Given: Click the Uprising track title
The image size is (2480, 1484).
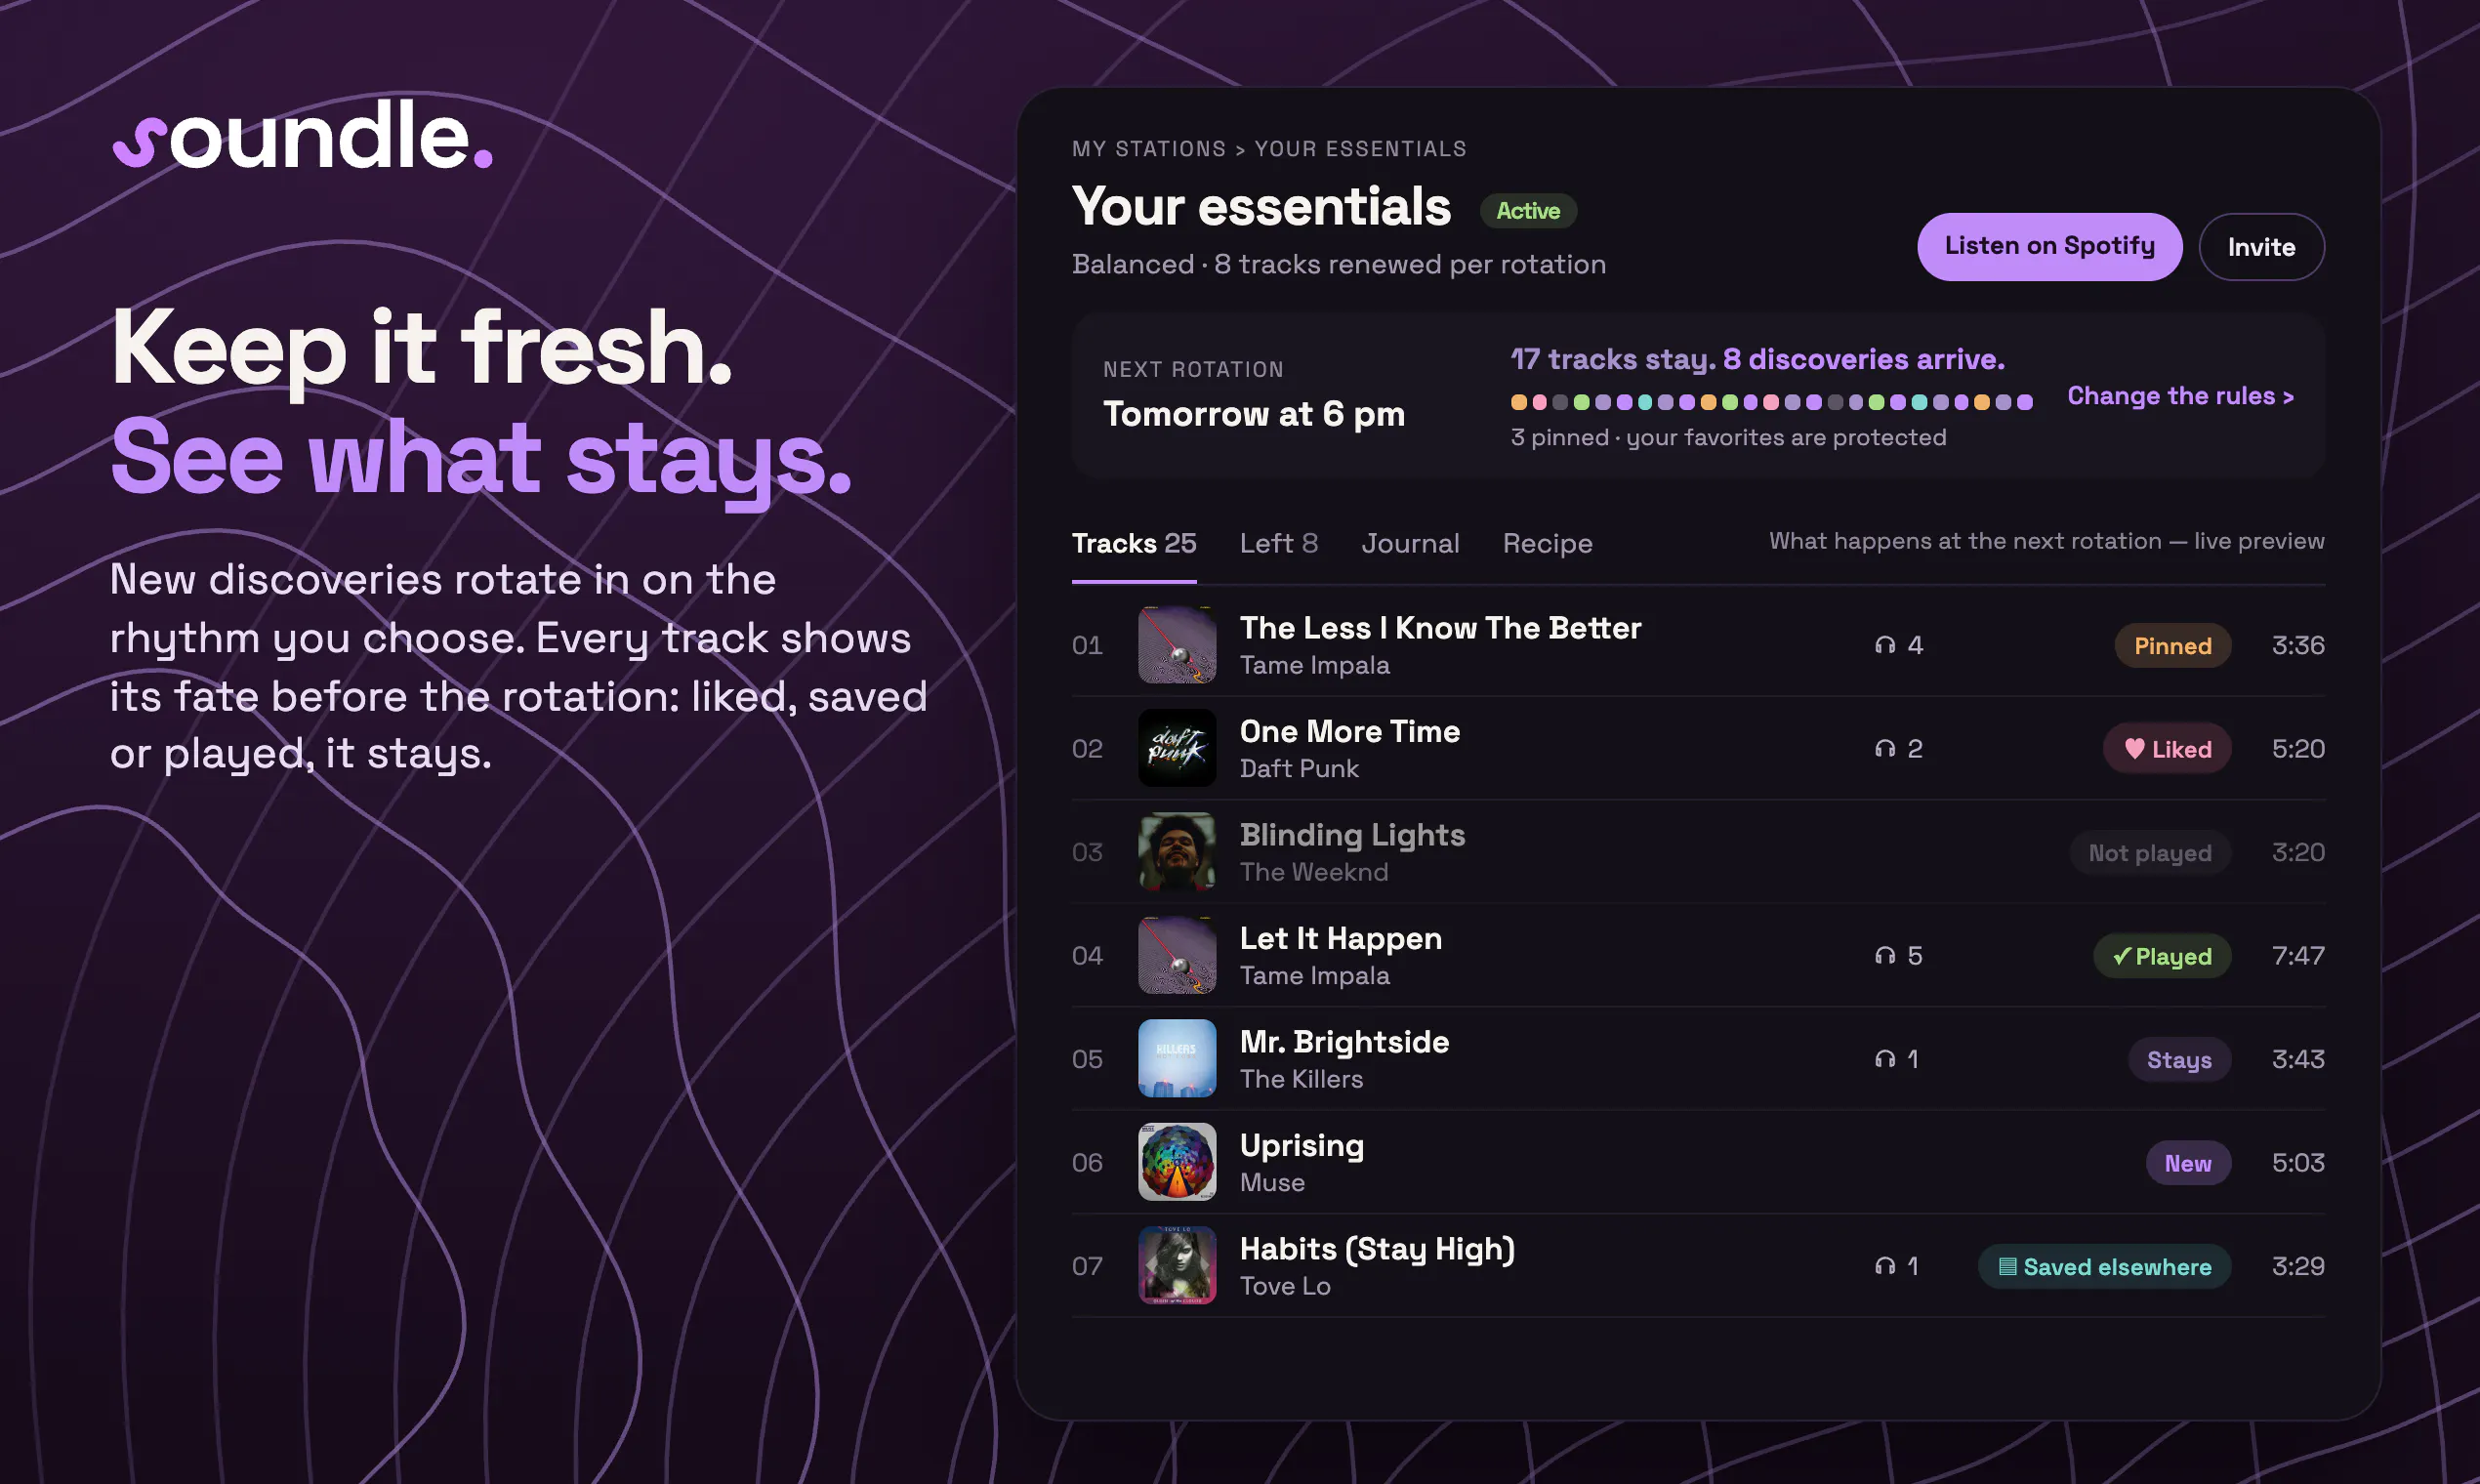Looking at the screenshot, I should 1302,1146.
